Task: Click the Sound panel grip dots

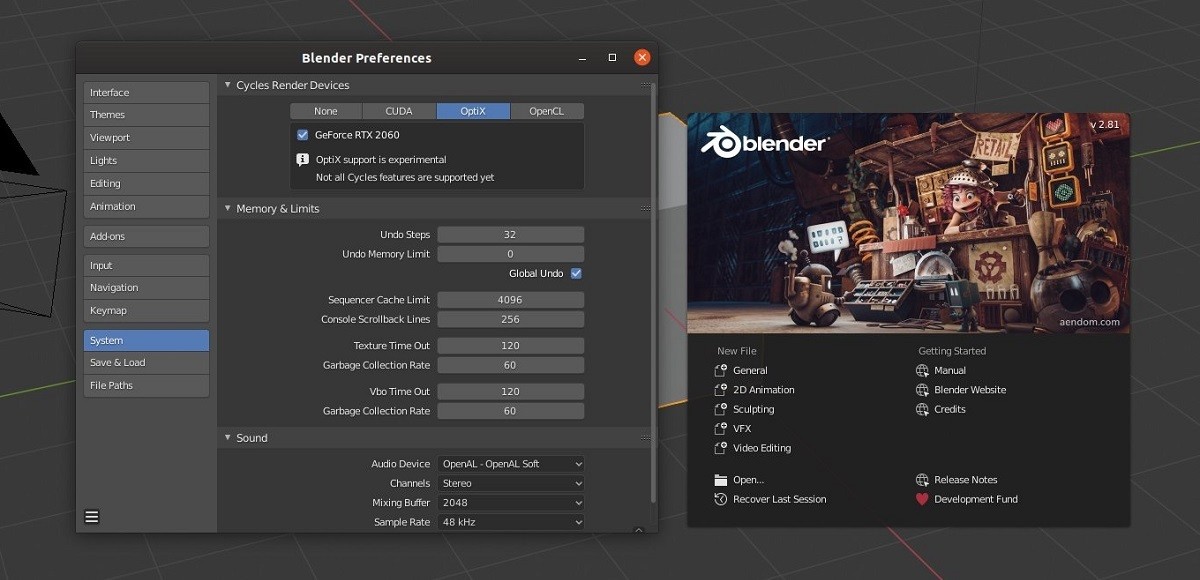Action: point(645,437)
